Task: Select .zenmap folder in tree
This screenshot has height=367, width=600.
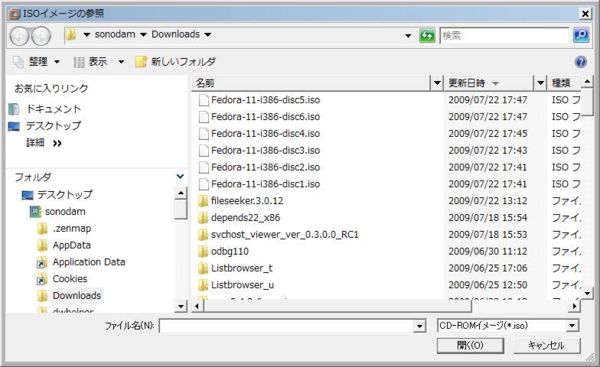Action: click(65, 228)
